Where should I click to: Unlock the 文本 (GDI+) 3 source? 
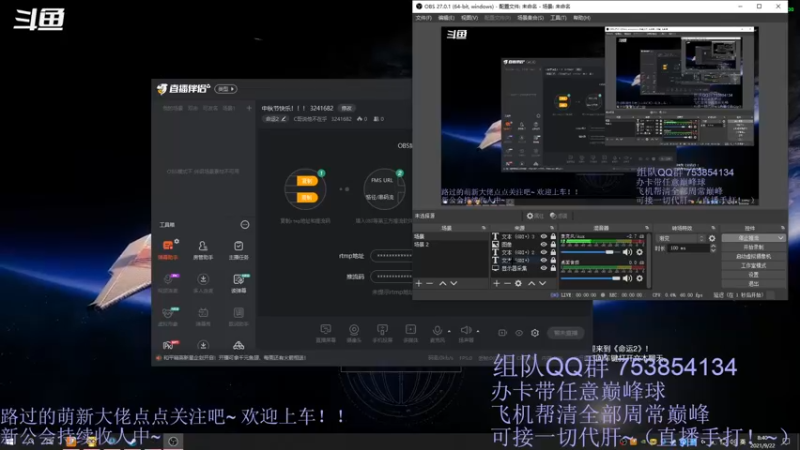coord(553,236)
